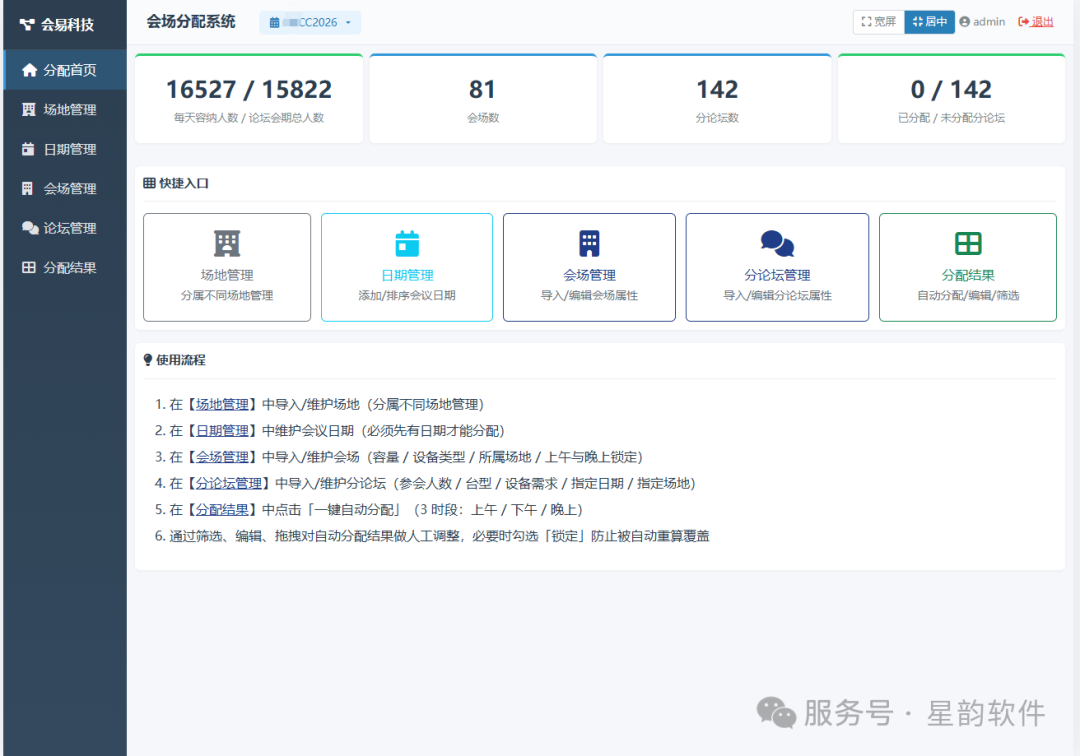Open 场地管理 from the sidebar menu
1080x756 pixels.
click(x=65, y=109)
